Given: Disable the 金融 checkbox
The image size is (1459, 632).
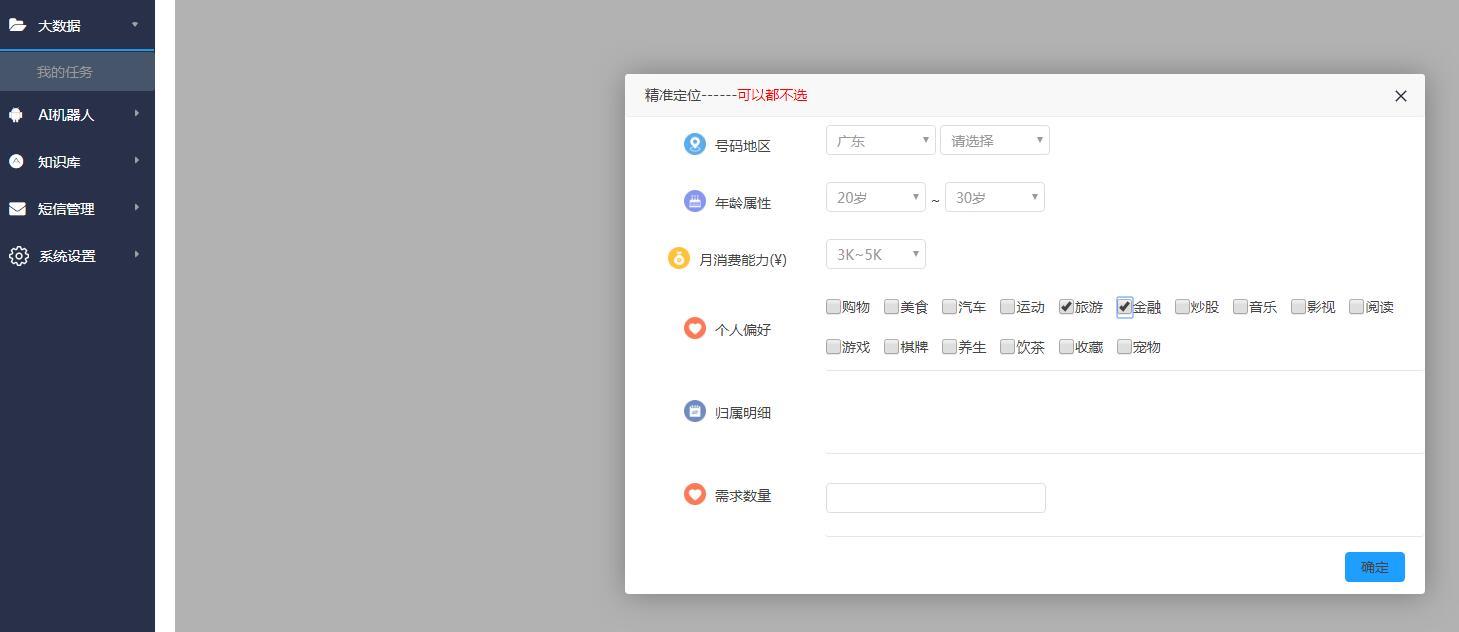Looking at the screenshot, I should [x=1123, y=306].
